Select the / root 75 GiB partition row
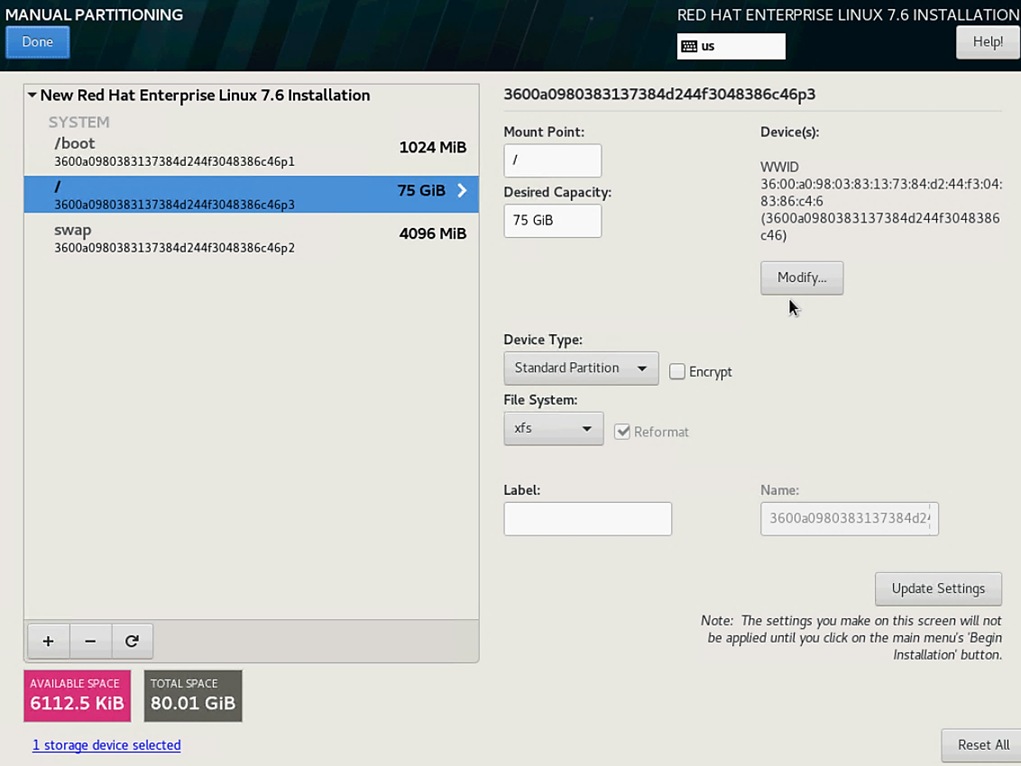1021x766 pixels. (251, 194)
